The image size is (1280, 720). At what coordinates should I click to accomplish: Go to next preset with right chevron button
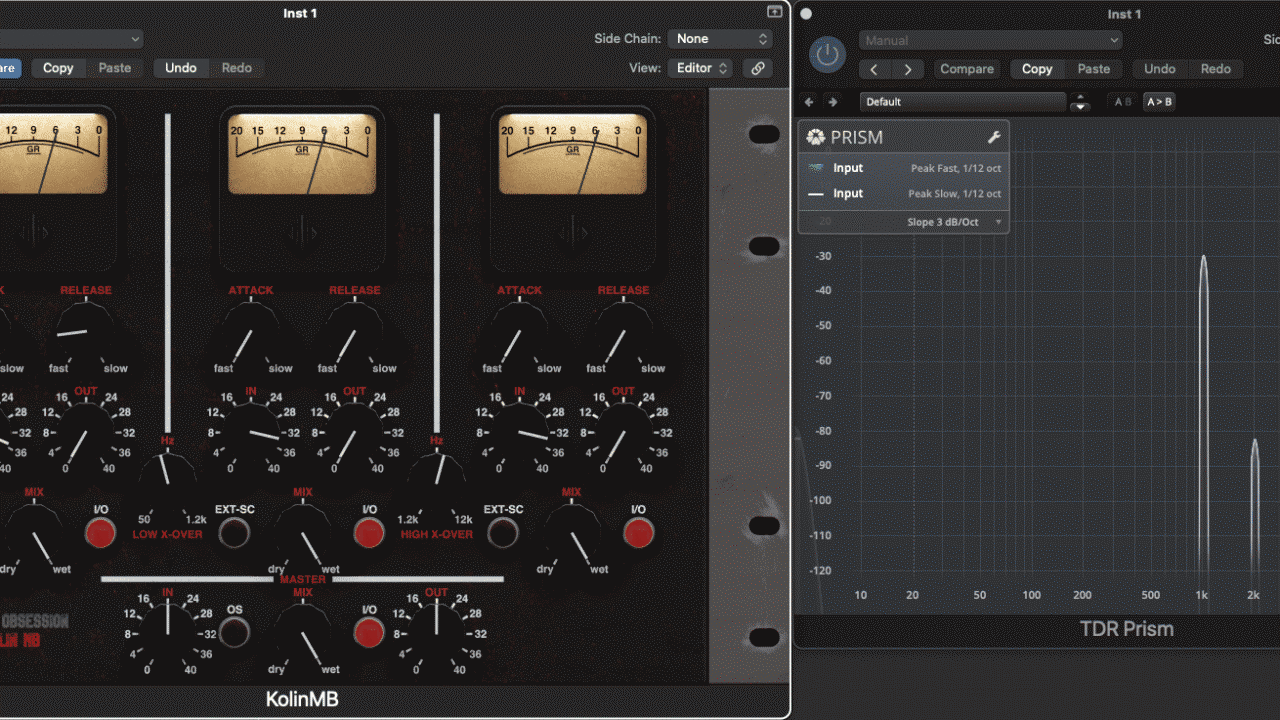tap(907, 69)
